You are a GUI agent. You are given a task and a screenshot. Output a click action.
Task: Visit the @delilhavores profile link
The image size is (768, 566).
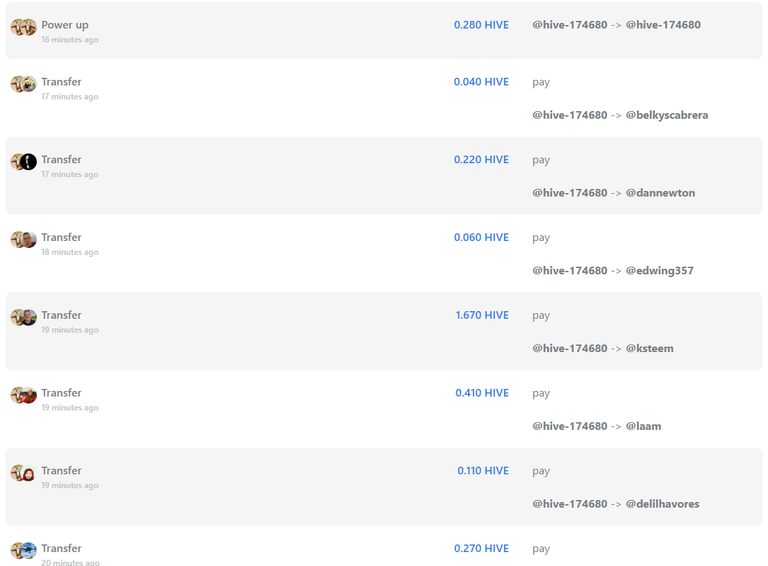coord(662,504)
